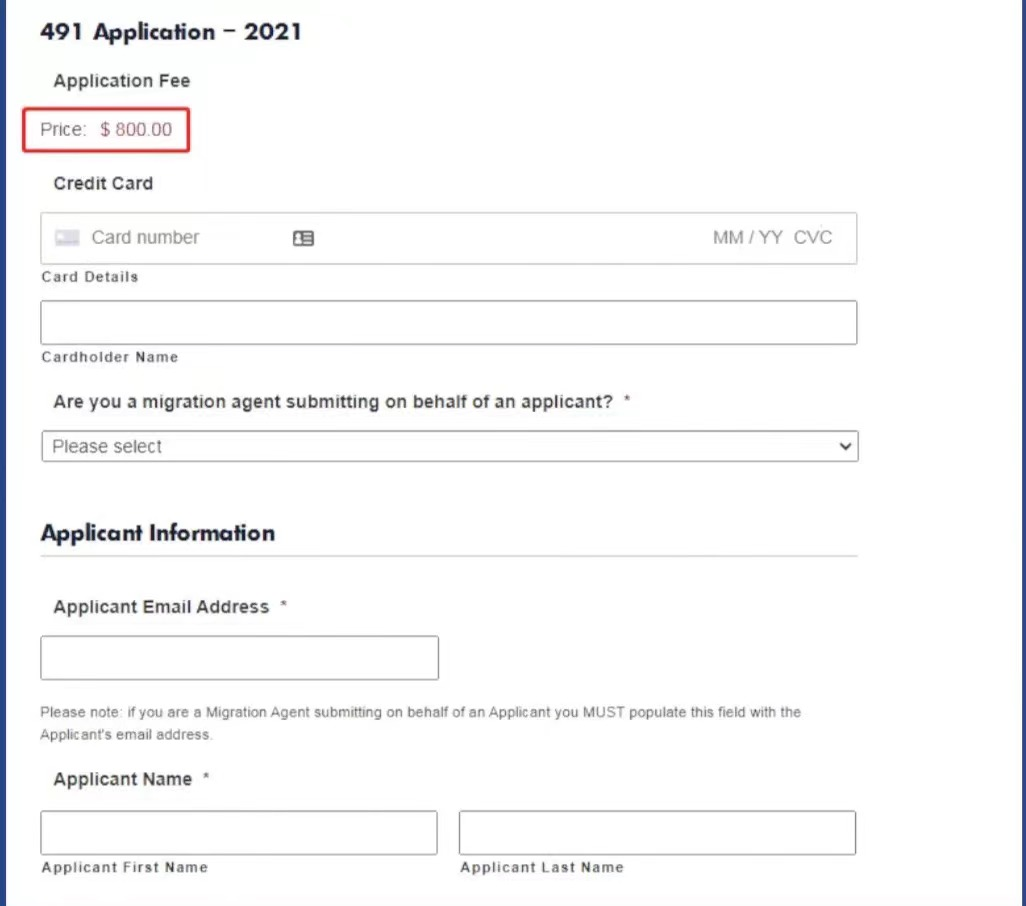
Task: Click the $ 800.00 price amount
Action: (x=136, y=130)
